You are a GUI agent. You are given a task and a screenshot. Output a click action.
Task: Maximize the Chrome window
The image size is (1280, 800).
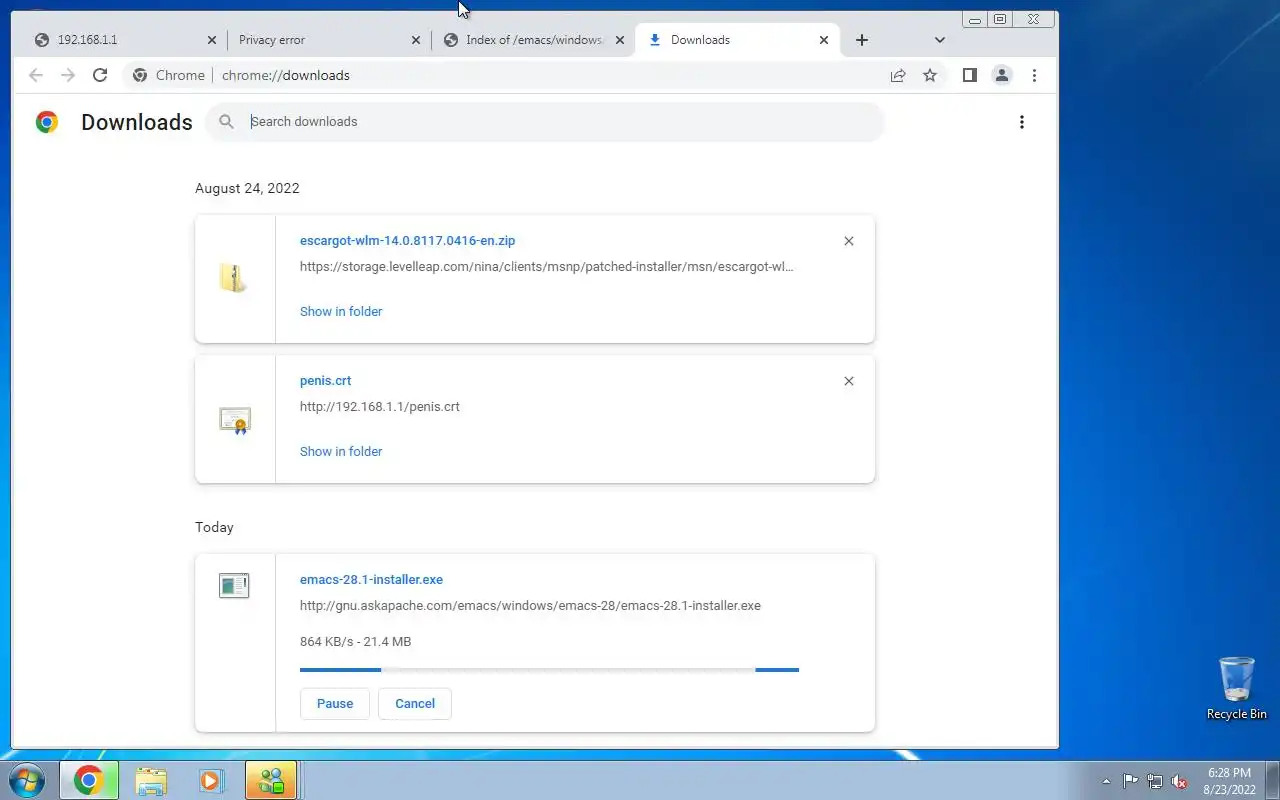click(x=1000, y=19)
